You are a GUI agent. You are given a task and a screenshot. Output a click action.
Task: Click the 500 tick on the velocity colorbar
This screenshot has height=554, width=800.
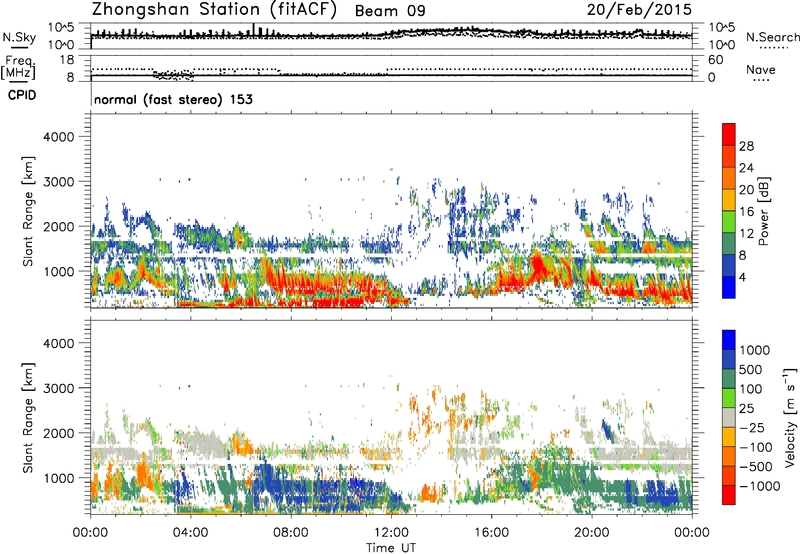pos(751,369)
